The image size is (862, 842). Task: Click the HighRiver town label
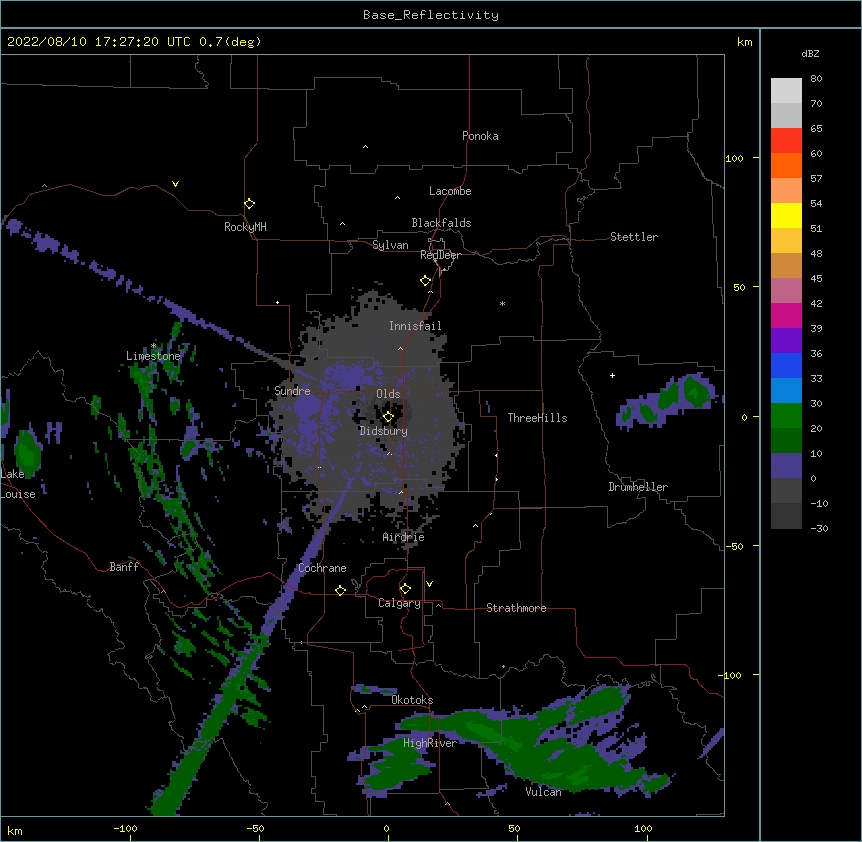[x=430, y=743]
